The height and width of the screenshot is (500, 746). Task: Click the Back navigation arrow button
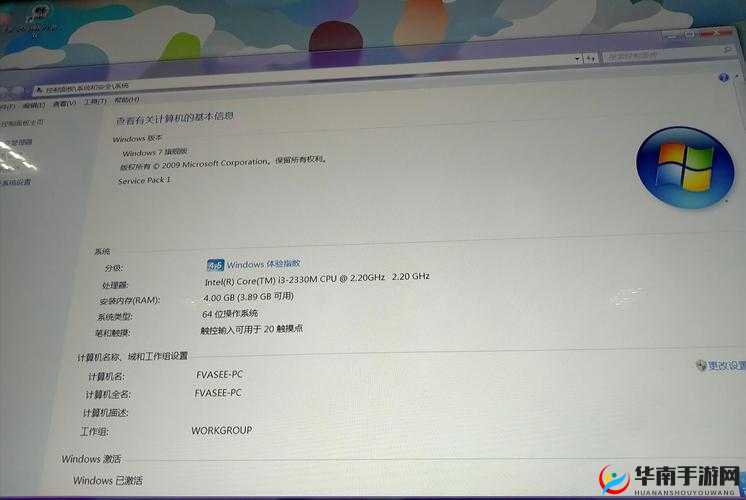5,91
